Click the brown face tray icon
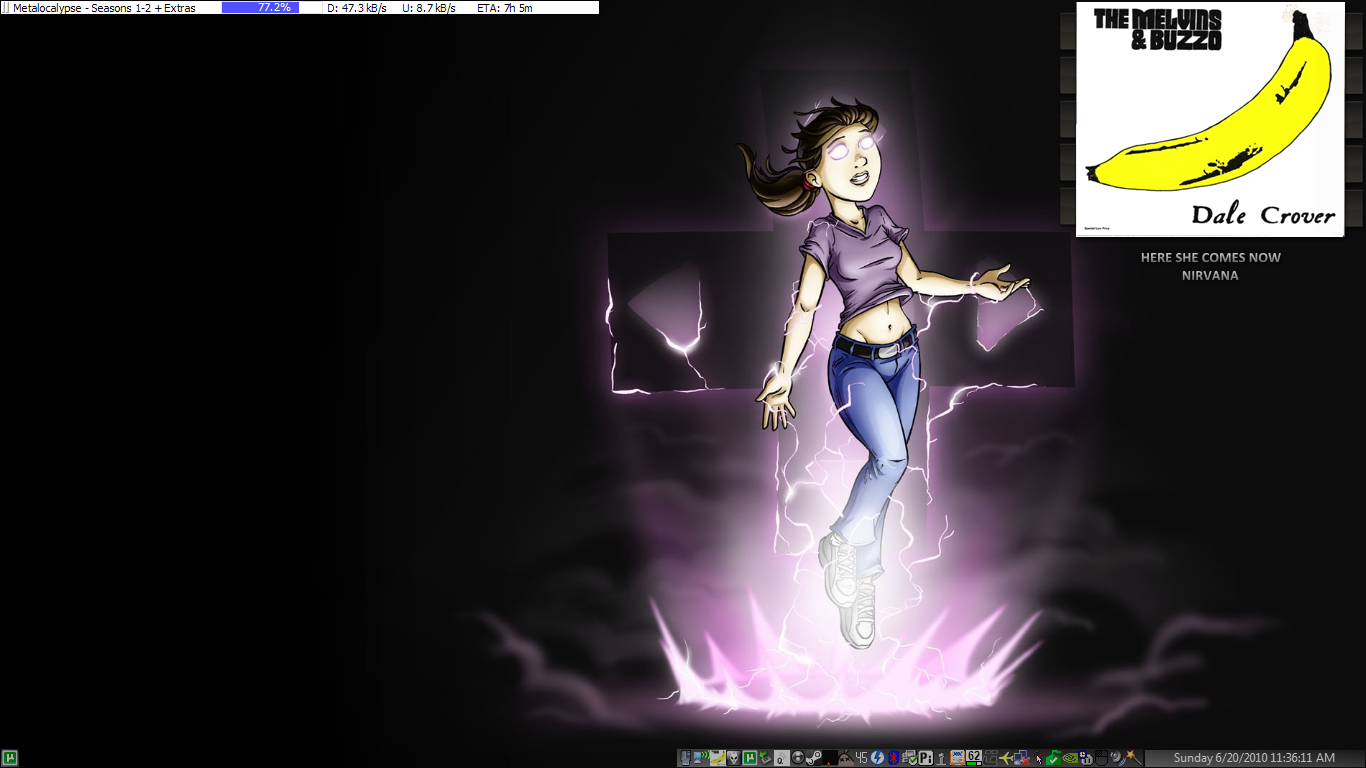The width and height of the screenshot is (1366, 768). 845,758
